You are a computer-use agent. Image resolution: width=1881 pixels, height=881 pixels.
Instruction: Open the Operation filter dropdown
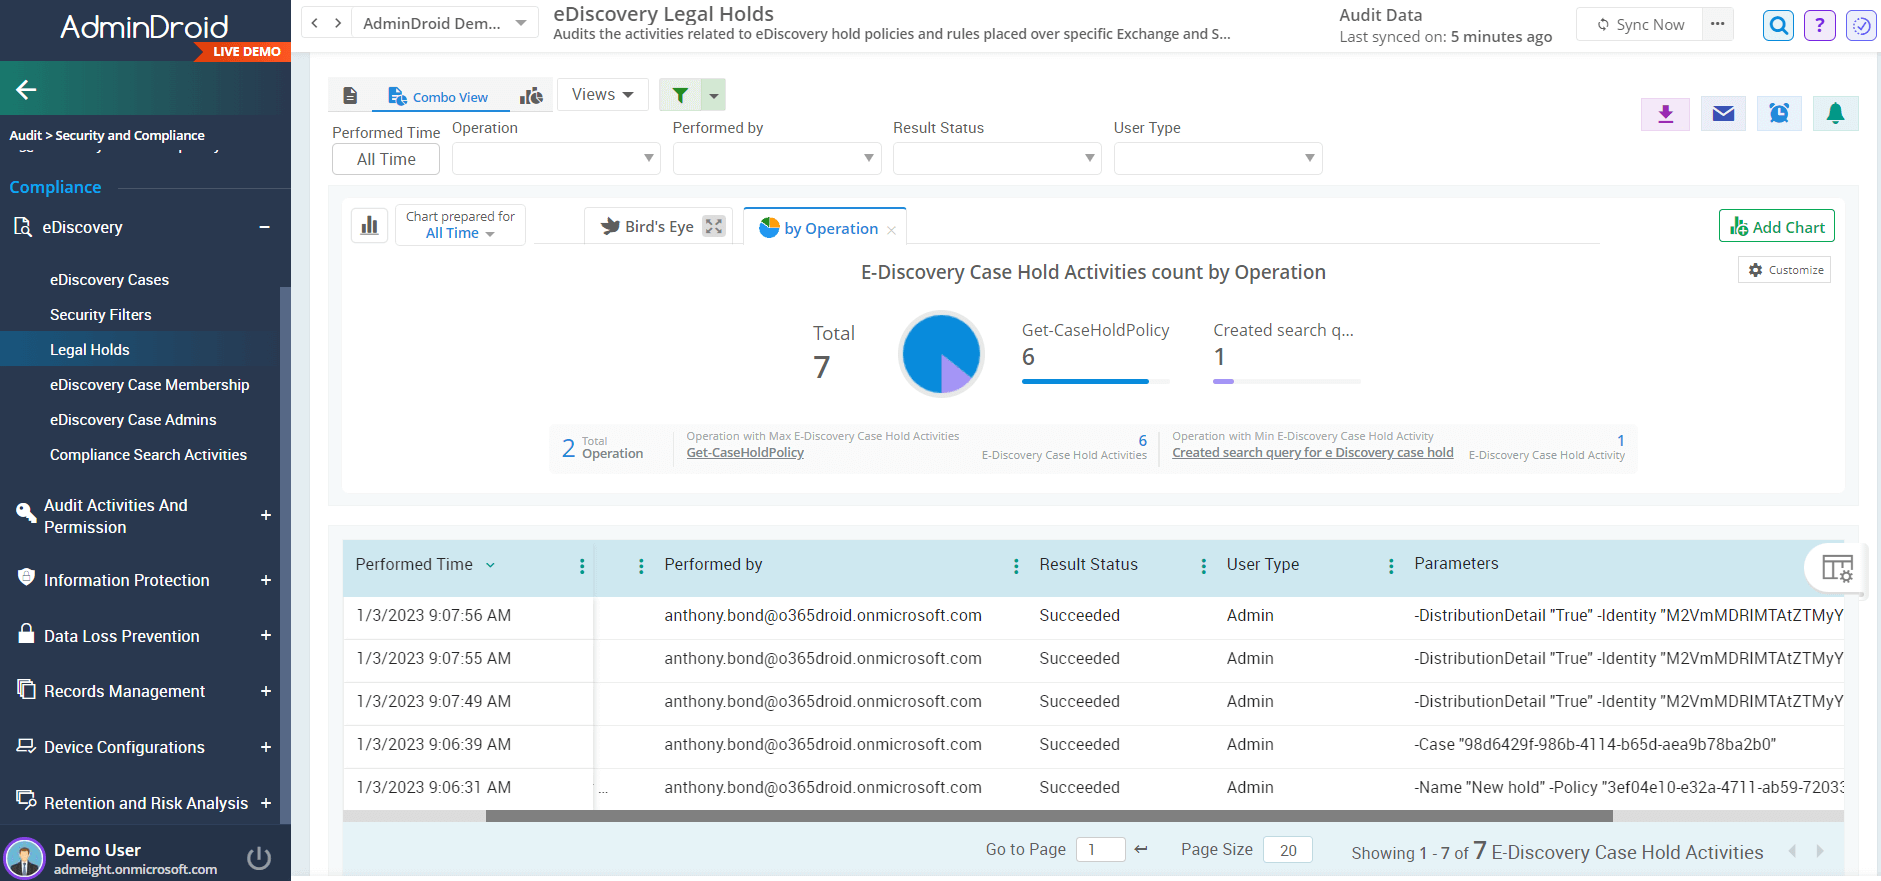556,159
